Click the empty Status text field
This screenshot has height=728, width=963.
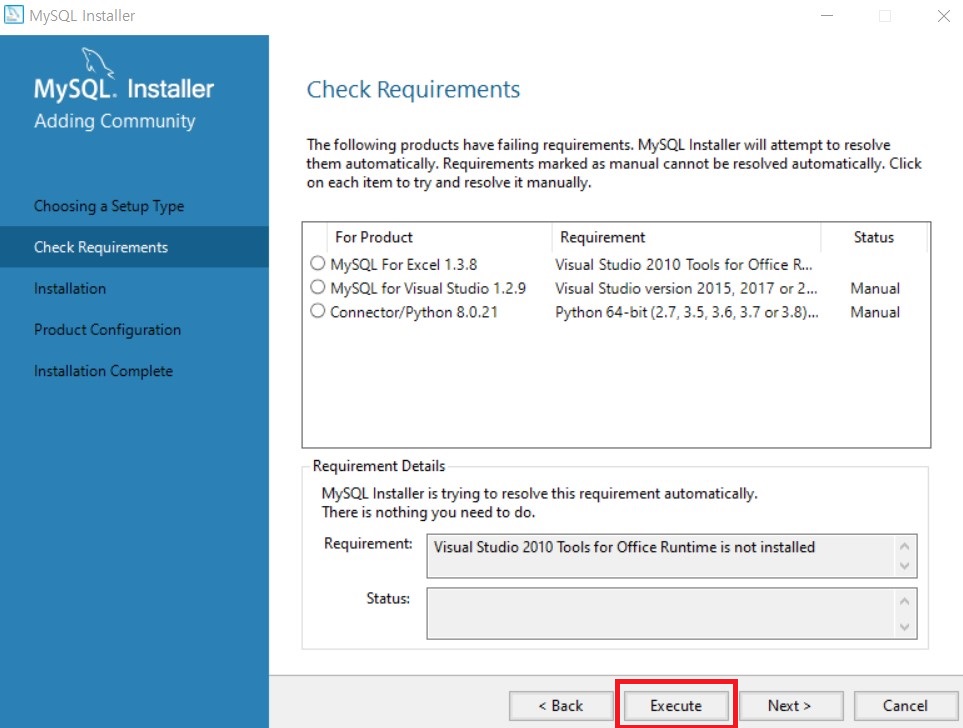click(672, 613)
